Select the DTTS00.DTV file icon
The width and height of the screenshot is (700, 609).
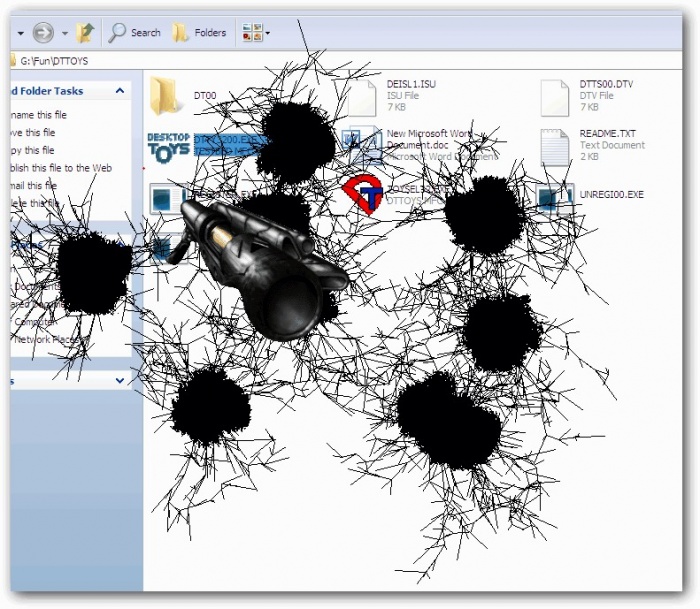(554, 98)
